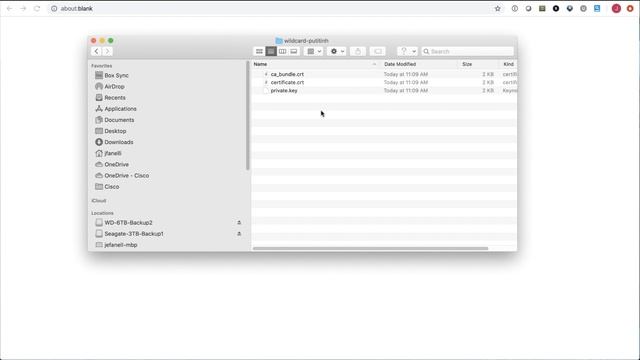This screenshot has width=640, height=360.
Task: Click the page info icon in address bar
Action: (x=54, y=9)
